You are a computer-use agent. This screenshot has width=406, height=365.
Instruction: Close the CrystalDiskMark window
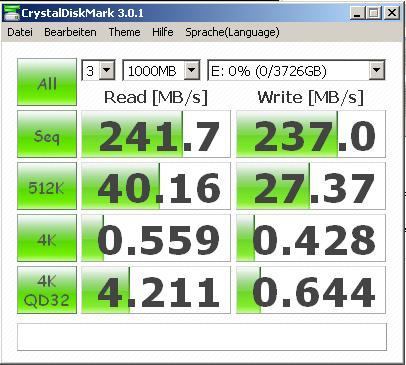click(392, 13)
